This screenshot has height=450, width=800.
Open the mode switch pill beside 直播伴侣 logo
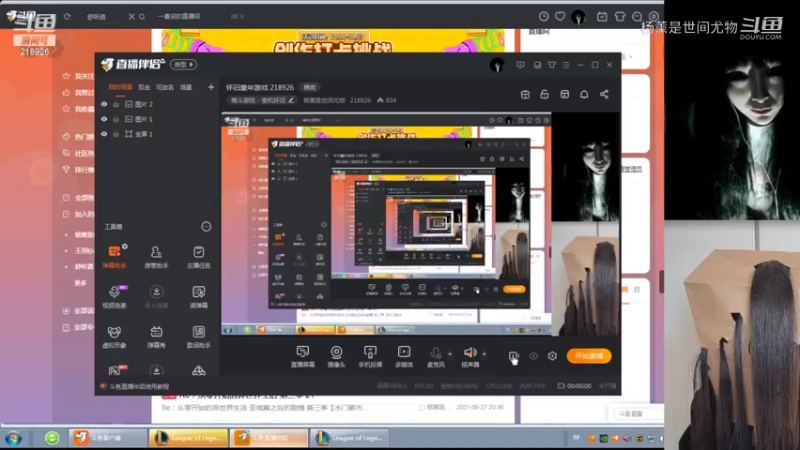click(x=184, y=65)
